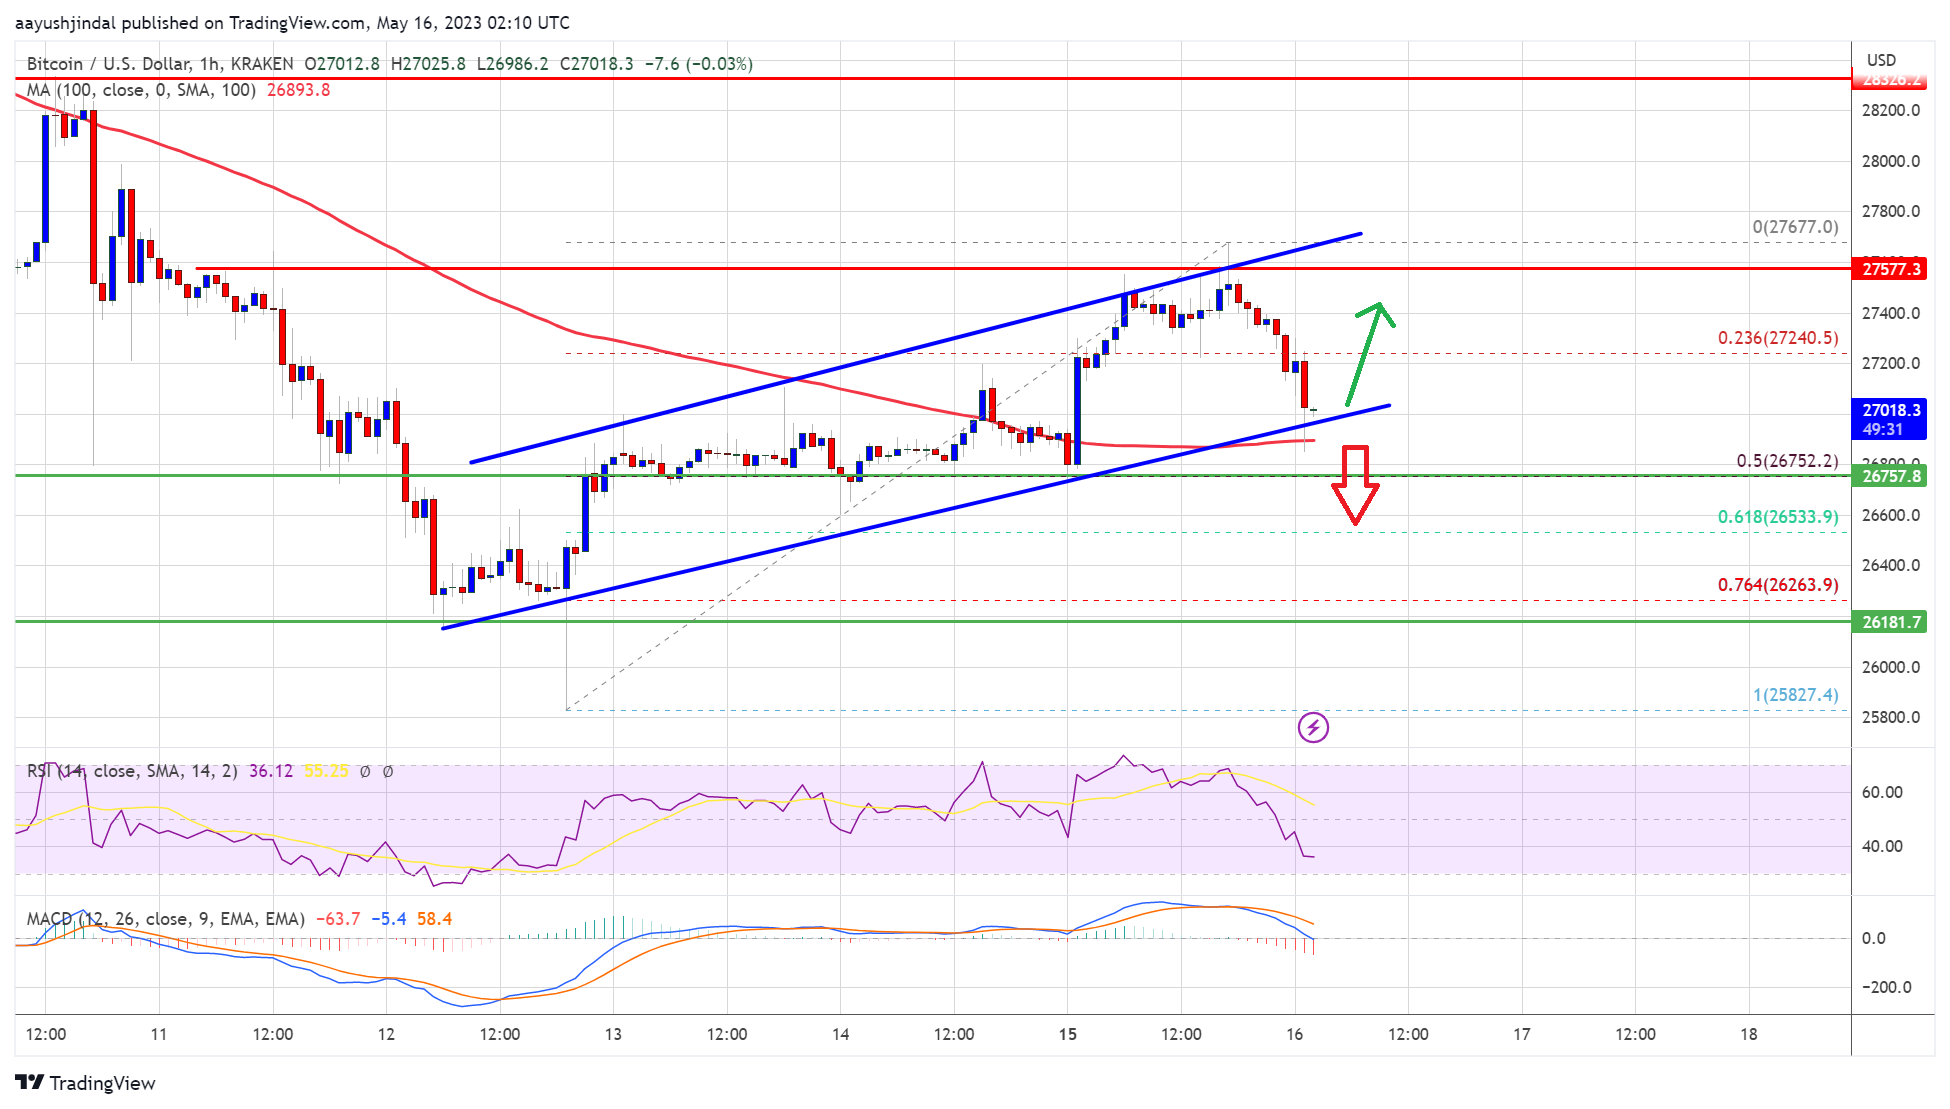Select the MA 100 SMA indicator label
Viewport: 1950px width, 1109px height.
coord(140,90)
